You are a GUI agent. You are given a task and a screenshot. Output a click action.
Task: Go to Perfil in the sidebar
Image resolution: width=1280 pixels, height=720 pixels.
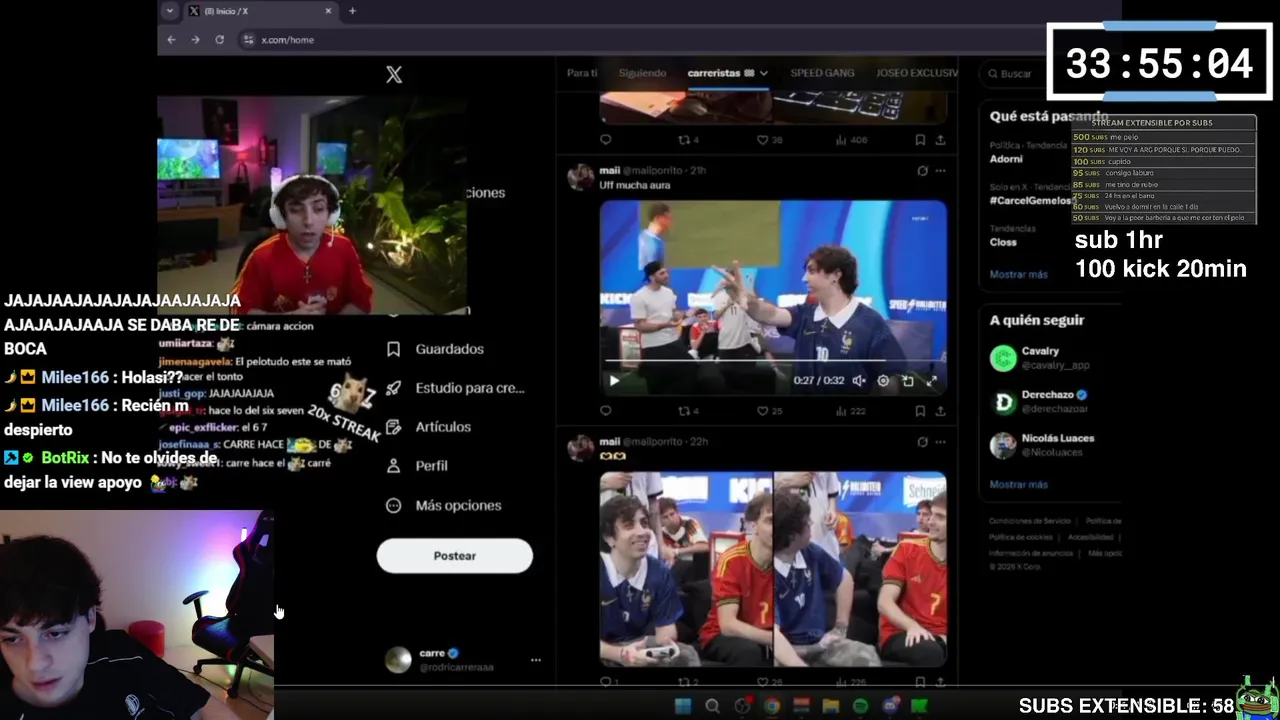(418, 466)
